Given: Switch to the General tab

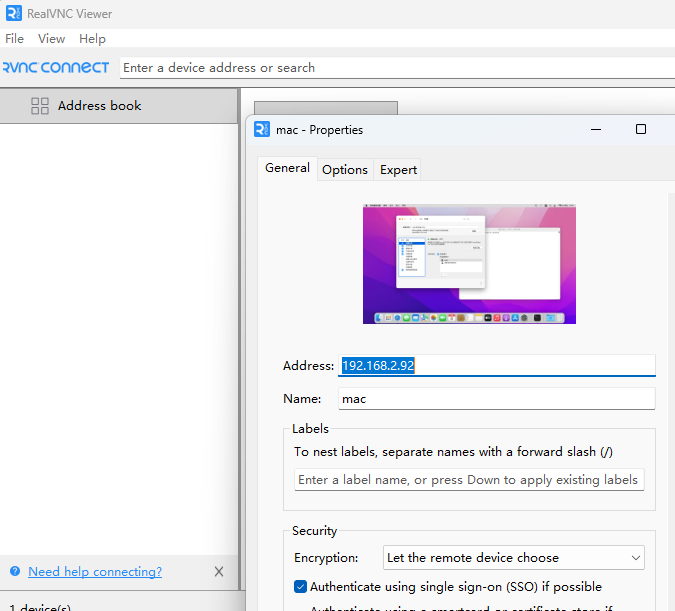Looking at the screenshot, I should [x=287, y=168].
